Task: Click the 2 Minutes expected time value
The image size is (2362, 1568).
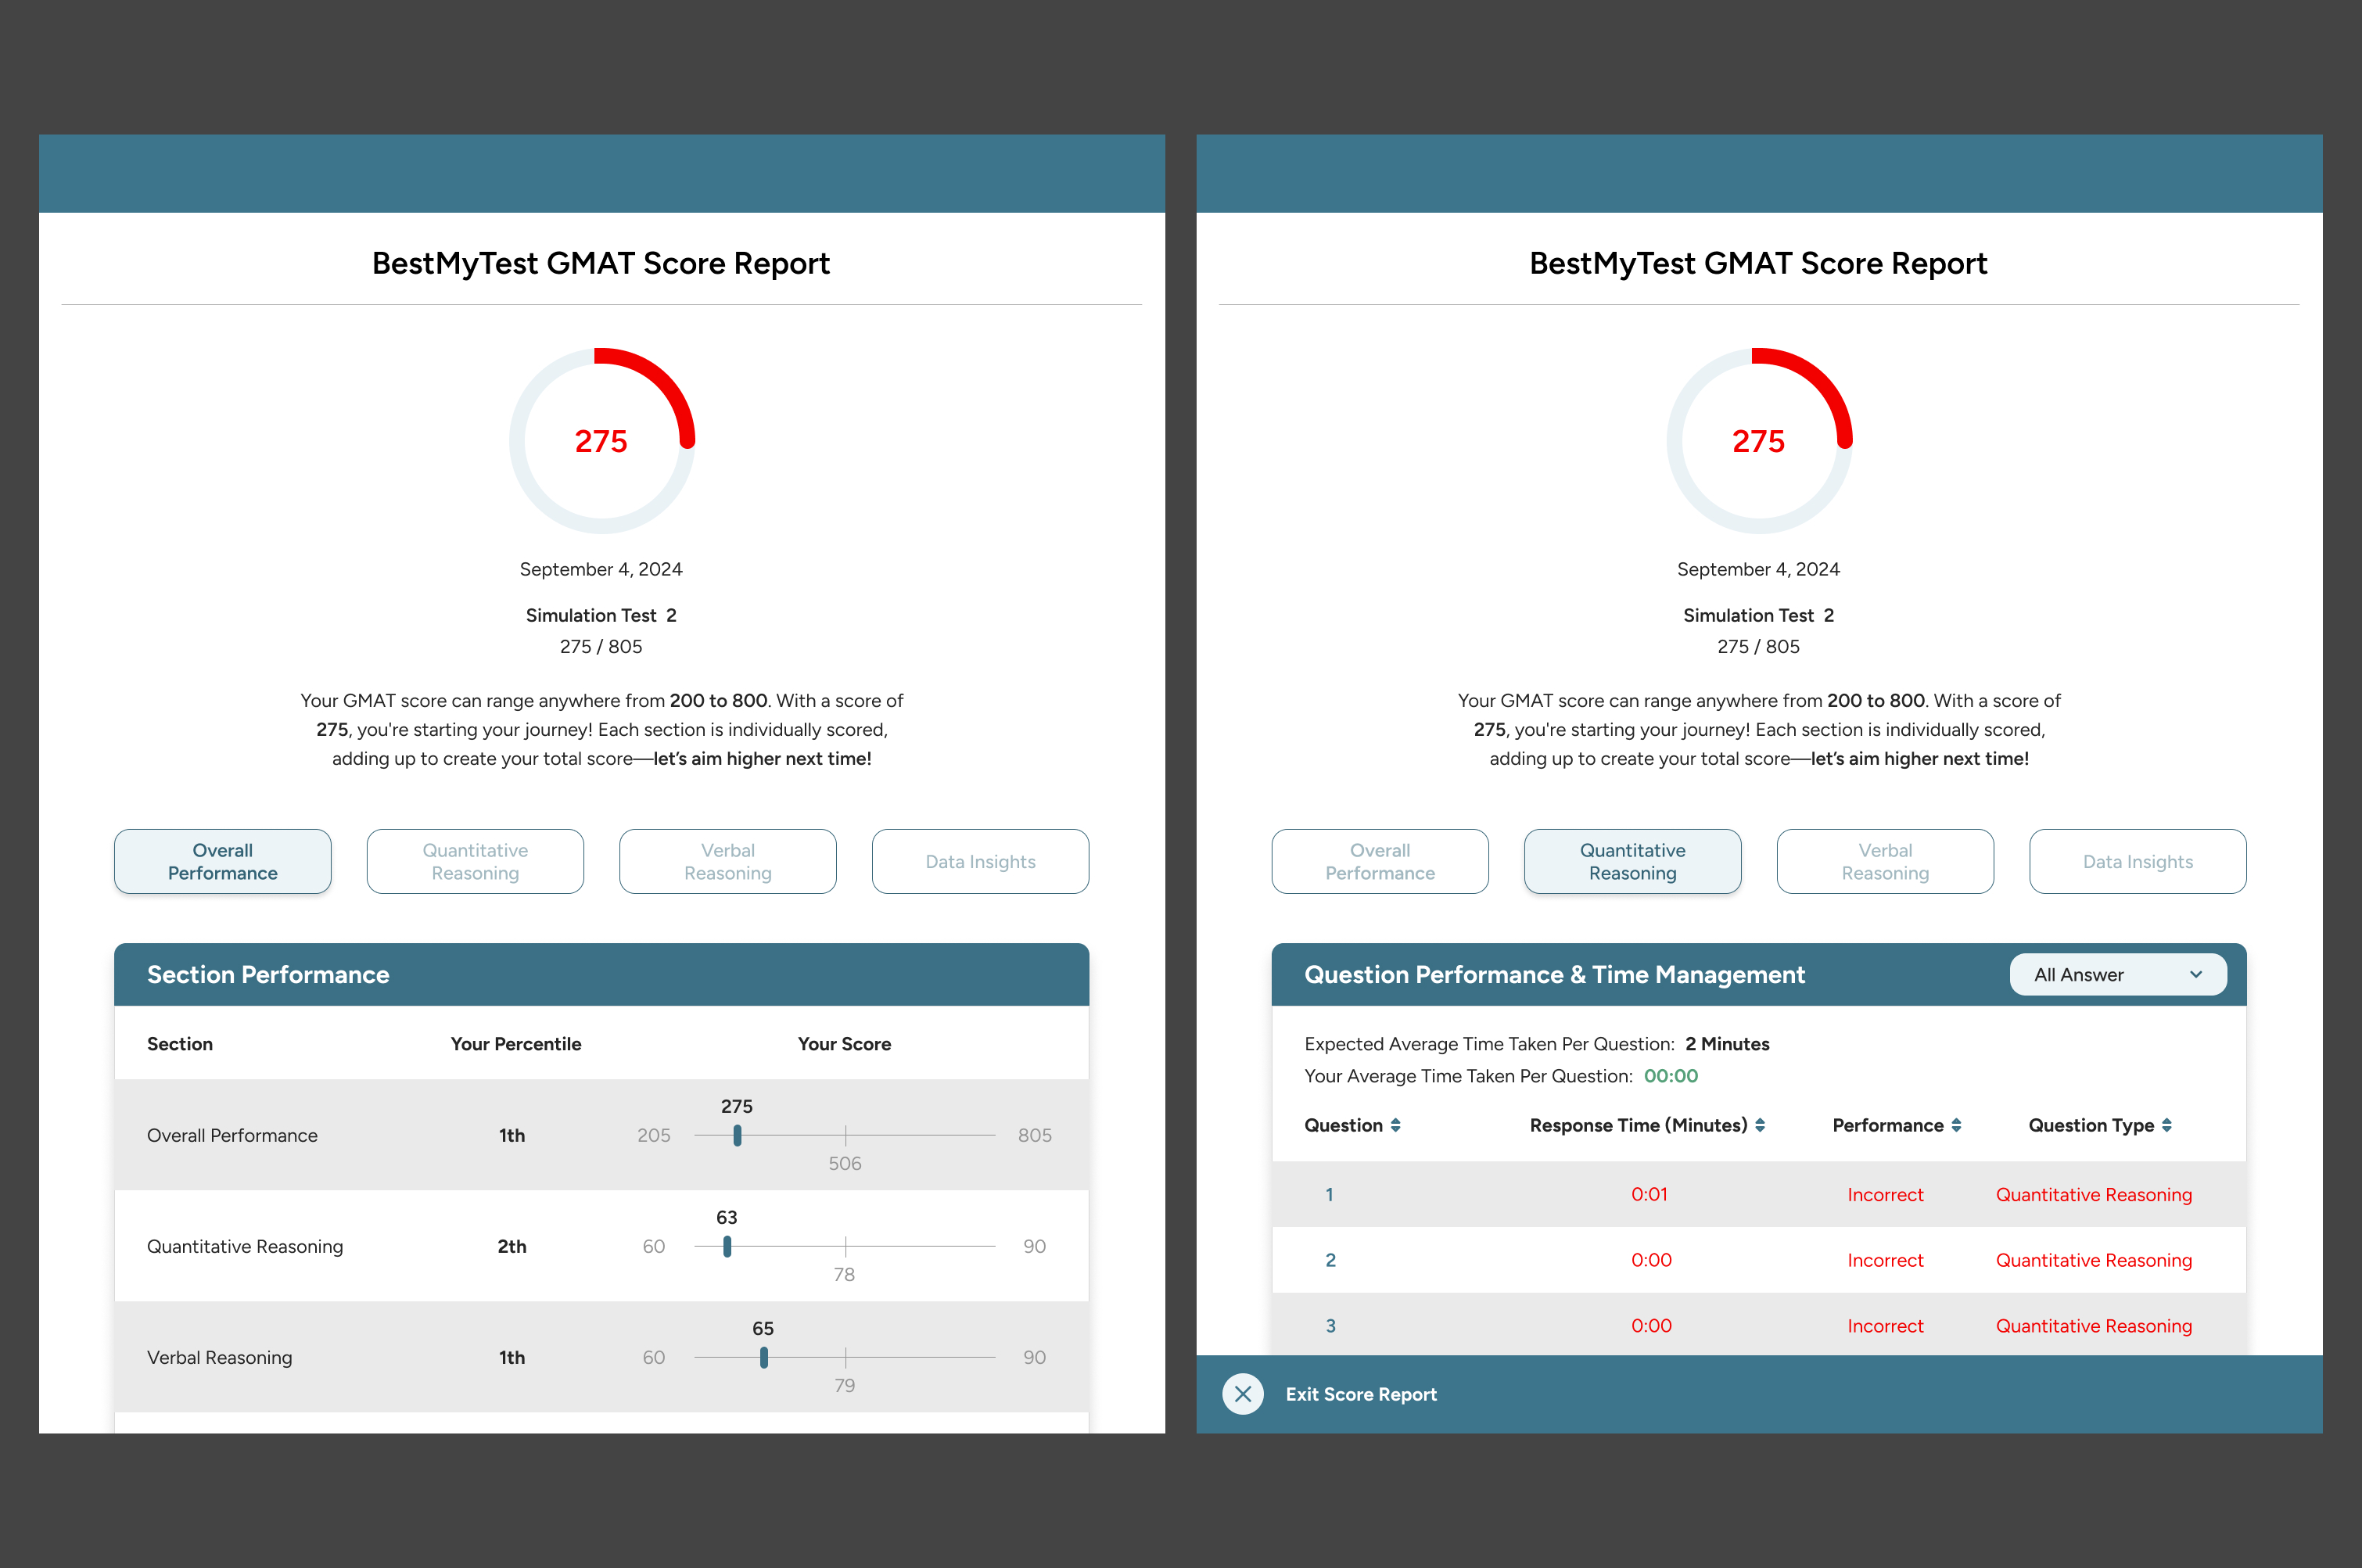Action: coord(1727,1044)
